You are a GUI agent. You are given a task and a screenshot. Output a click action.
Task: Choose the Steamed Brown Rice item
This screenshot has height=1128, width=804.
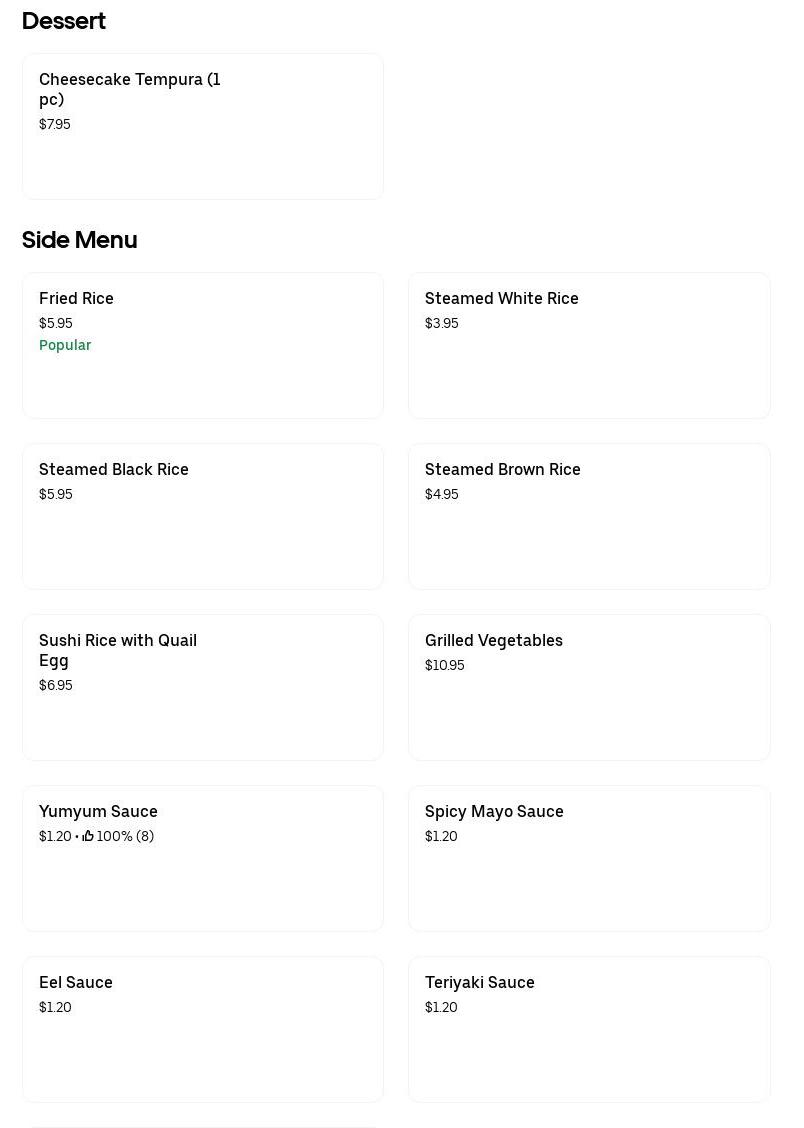point(589,517)
